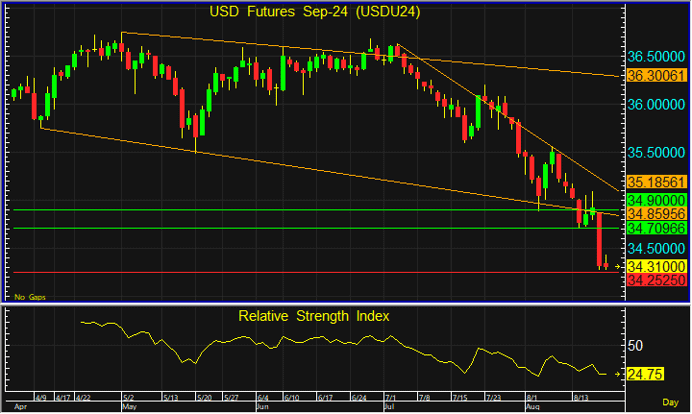Screen dimensions: 692x414
Task: Click the red 34.25250 price level tag
Action: click(655, 281)
